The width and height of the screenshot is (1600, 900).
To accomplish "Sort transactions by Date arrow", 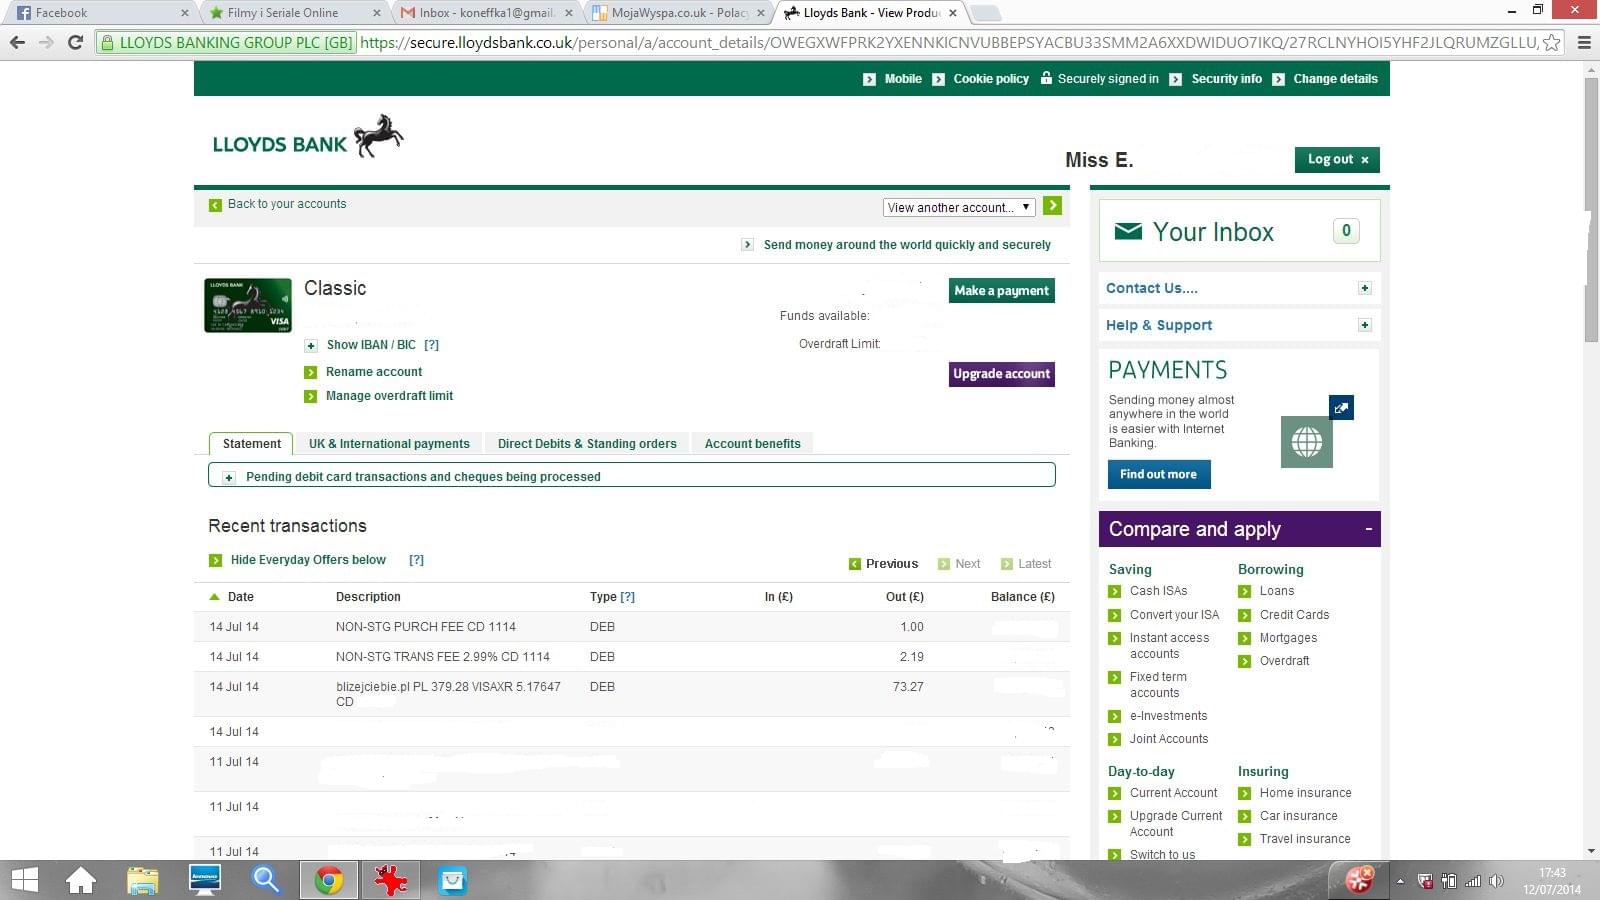I will click(x=214, y=597).
